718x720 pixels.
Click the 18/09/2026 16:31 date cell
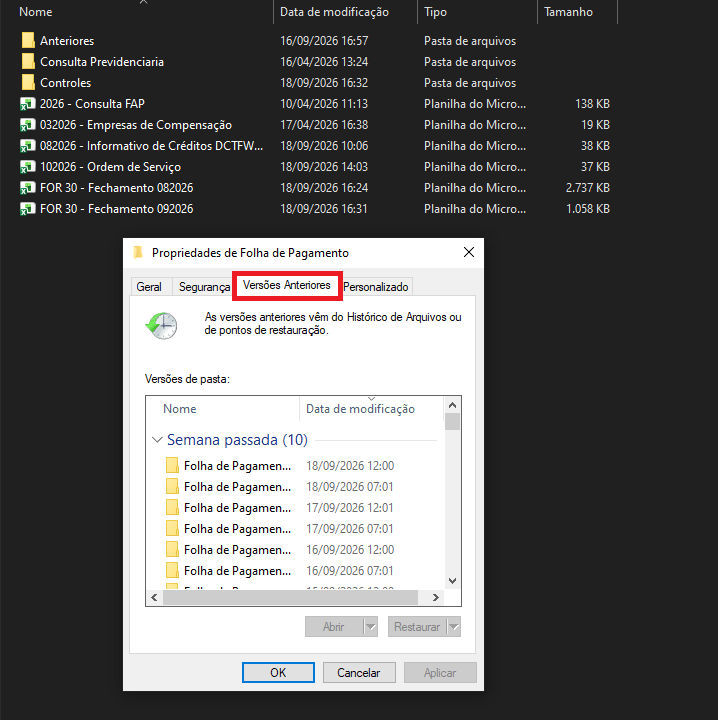[x=324, y=209]
